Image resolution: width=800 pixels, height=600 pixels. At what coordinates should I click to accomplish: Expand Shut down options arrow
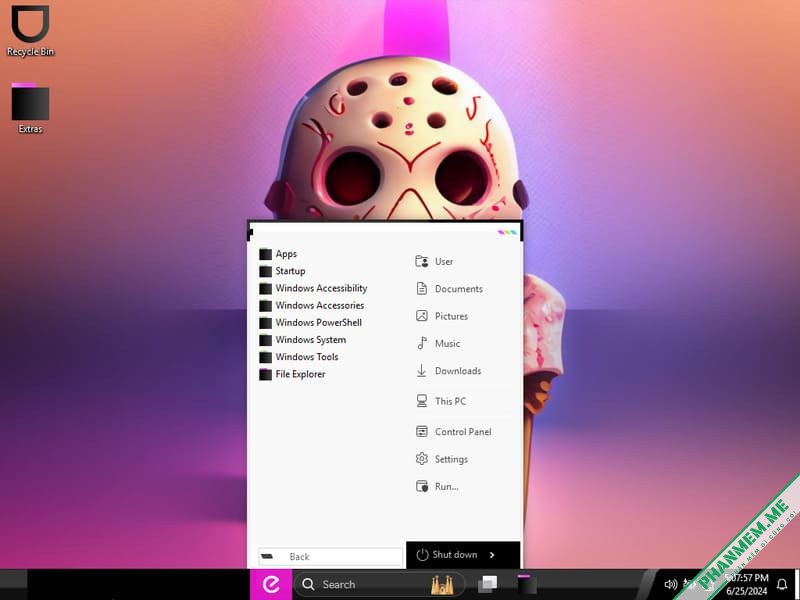[x=492, y=555]
